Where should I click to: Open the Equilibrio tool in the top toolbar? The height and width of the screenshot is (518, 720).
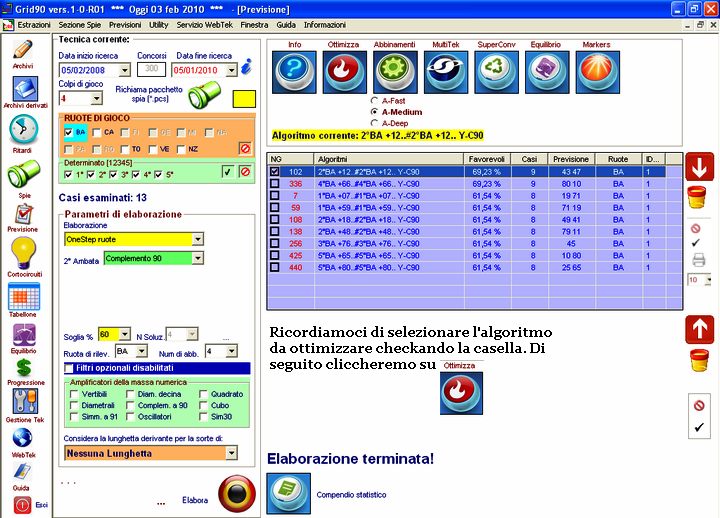pyautogui.click(x=544, y=73)
